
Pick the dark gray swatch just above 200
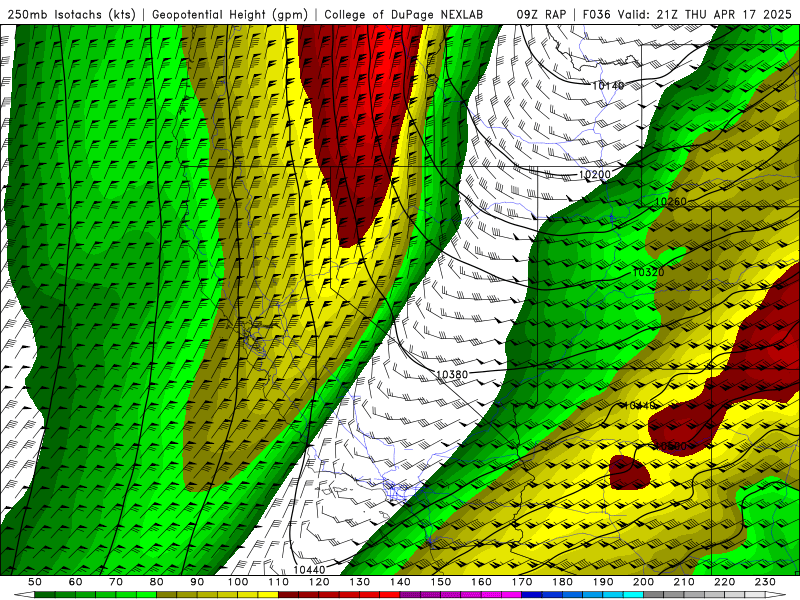[654, 595]
